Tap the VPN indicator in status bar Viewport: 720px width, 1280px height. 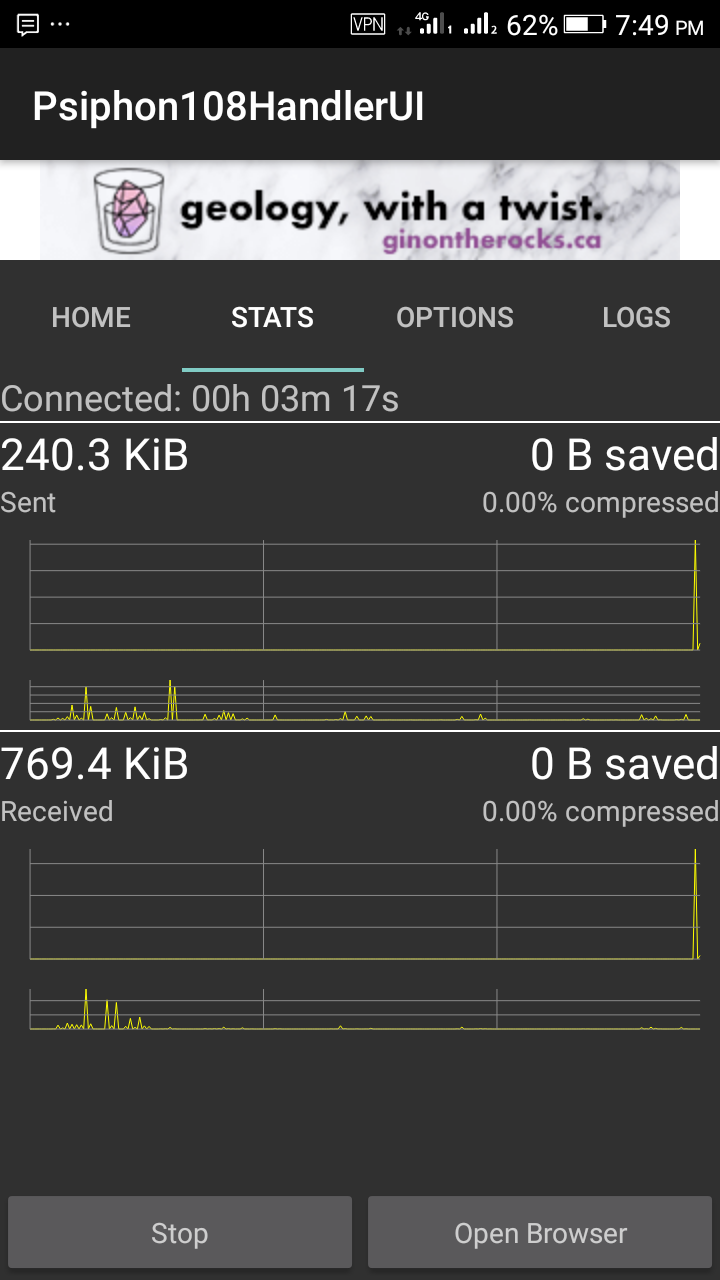tap(368, 24)
